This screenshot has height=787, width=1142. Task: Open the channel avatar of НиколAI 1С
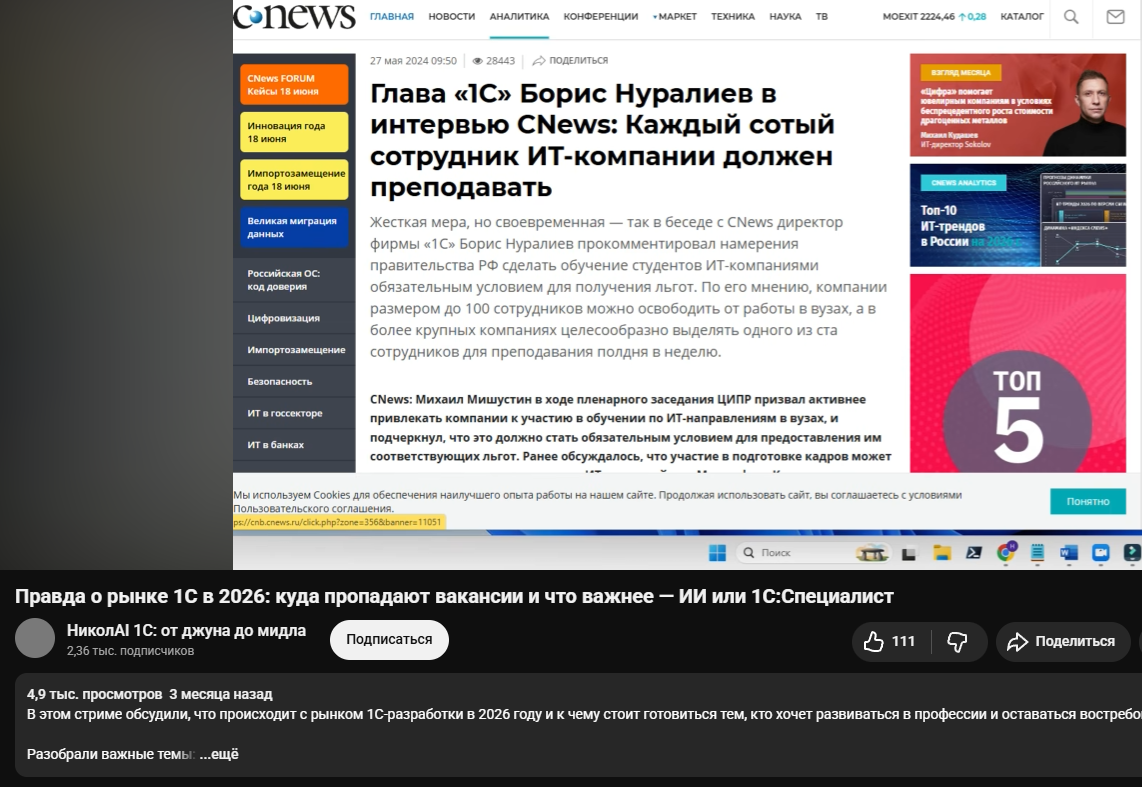[x=35, y=638]
